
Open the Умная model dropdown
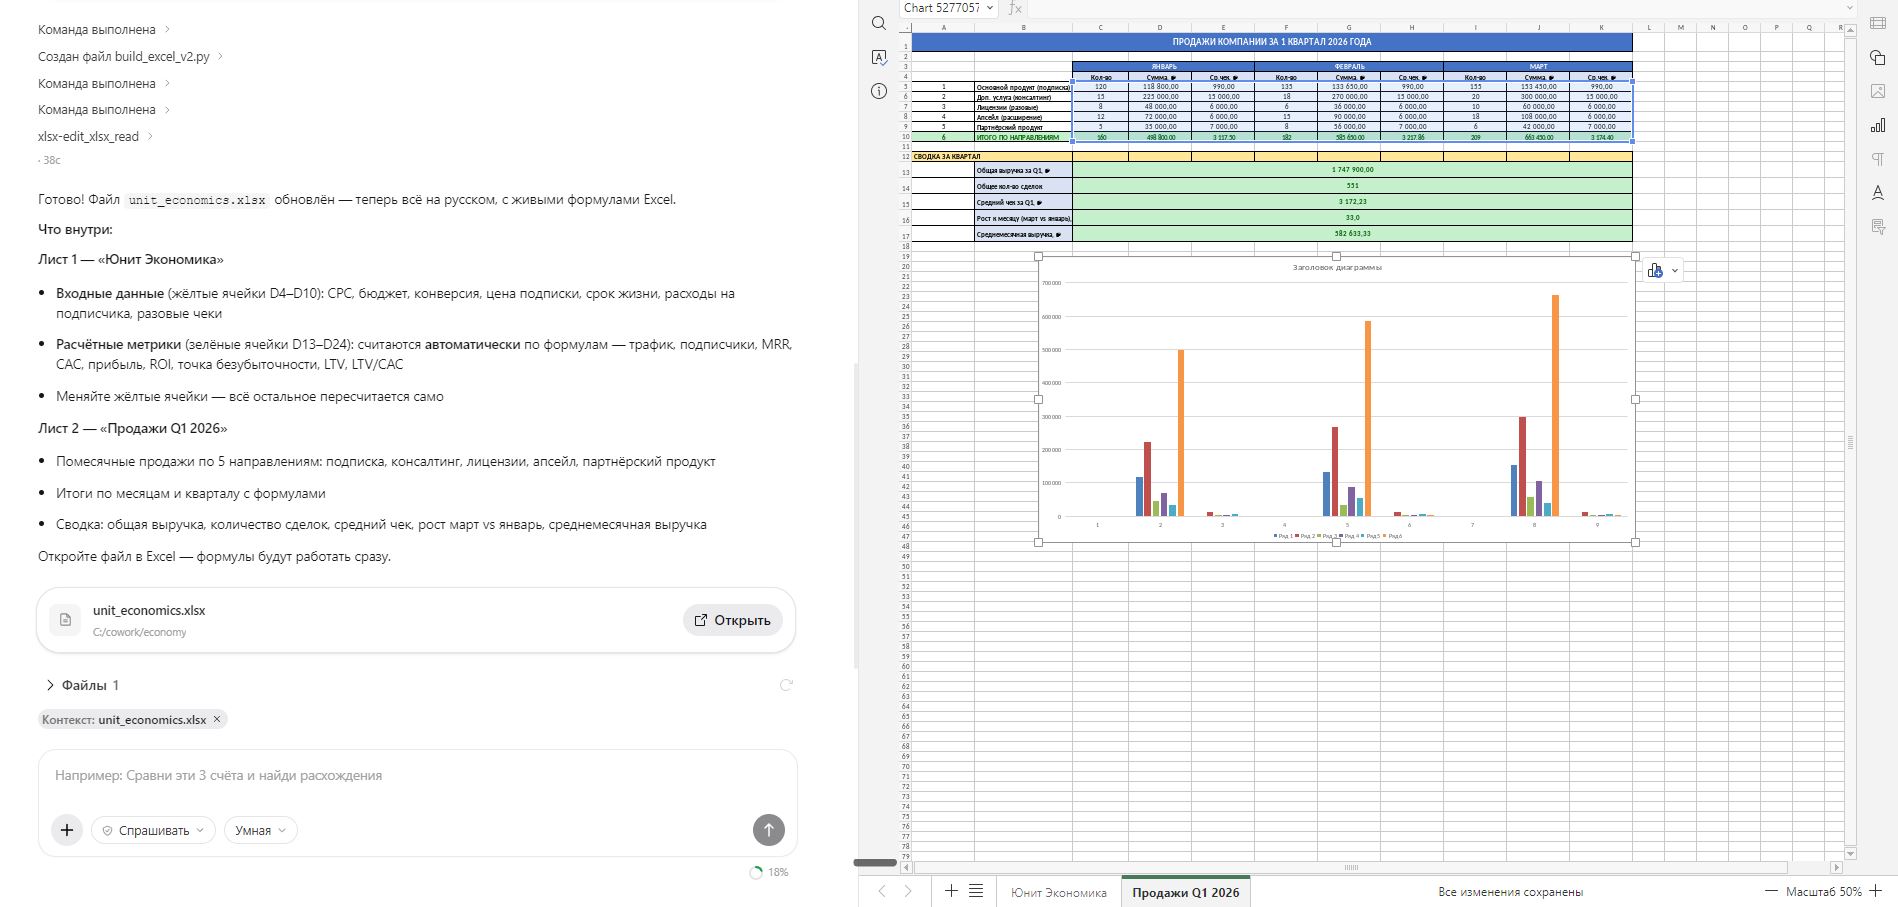(x=260, y=830)
